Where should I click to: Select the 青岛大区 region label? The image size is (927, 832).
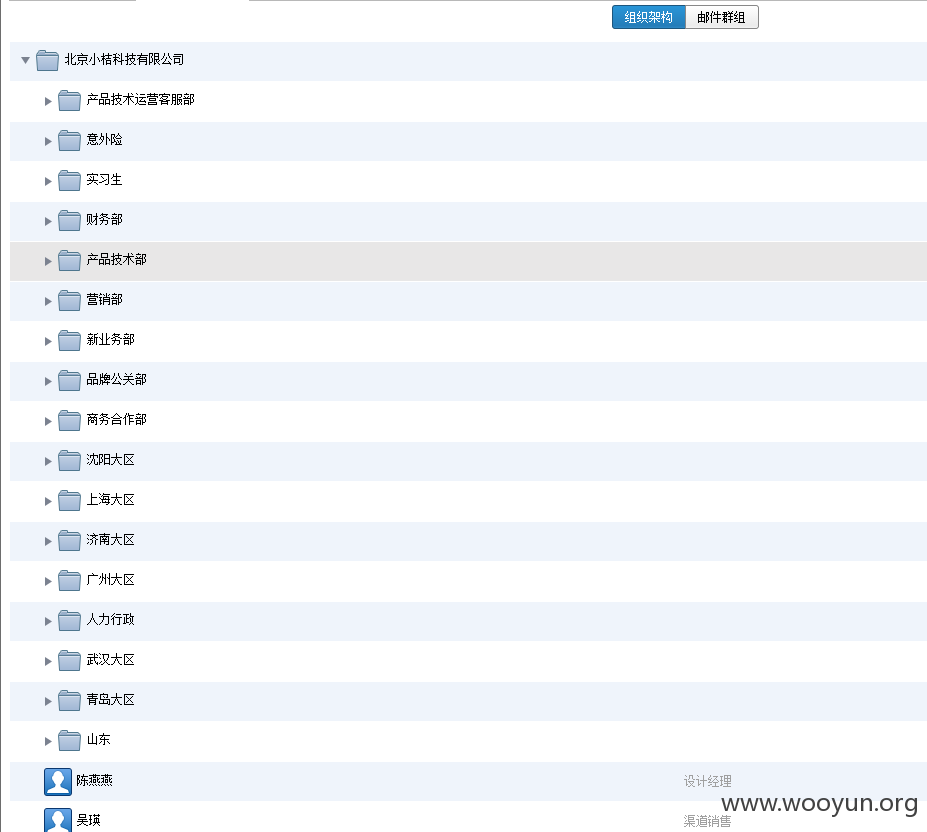pos(111,700)
